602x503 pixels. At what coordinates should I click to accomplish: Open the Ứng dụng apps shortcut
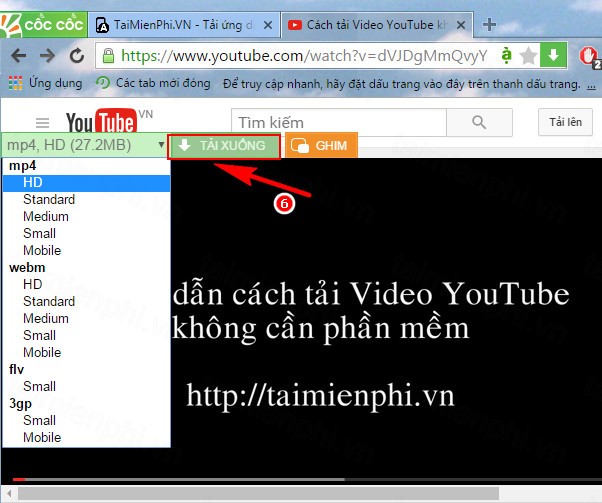click(x=45, y=83)
